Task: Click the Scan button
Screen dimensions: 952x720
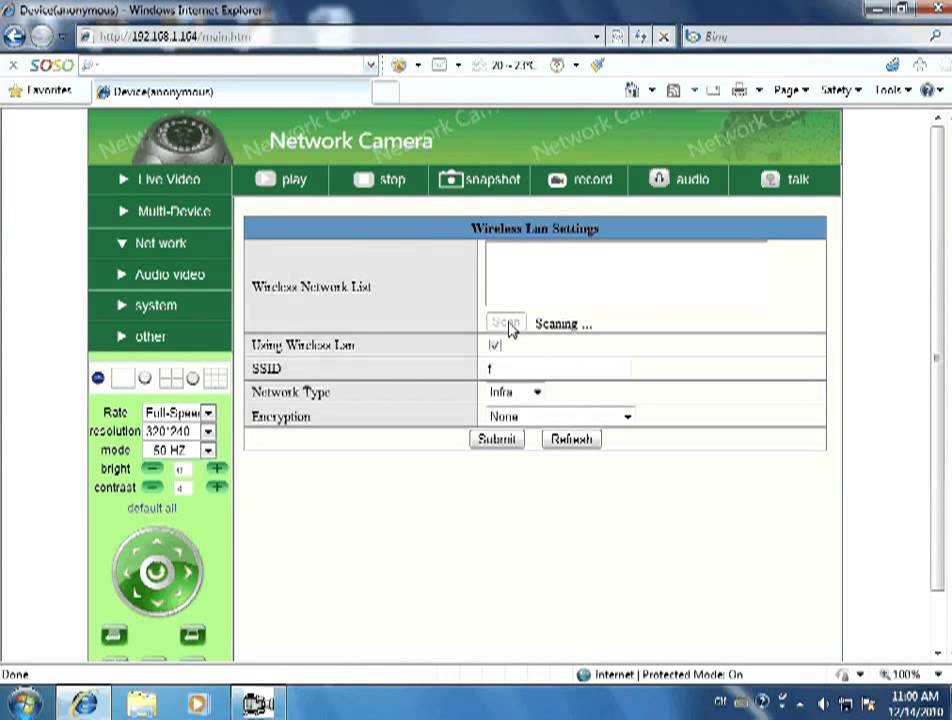Action: (x=506, y=322)
